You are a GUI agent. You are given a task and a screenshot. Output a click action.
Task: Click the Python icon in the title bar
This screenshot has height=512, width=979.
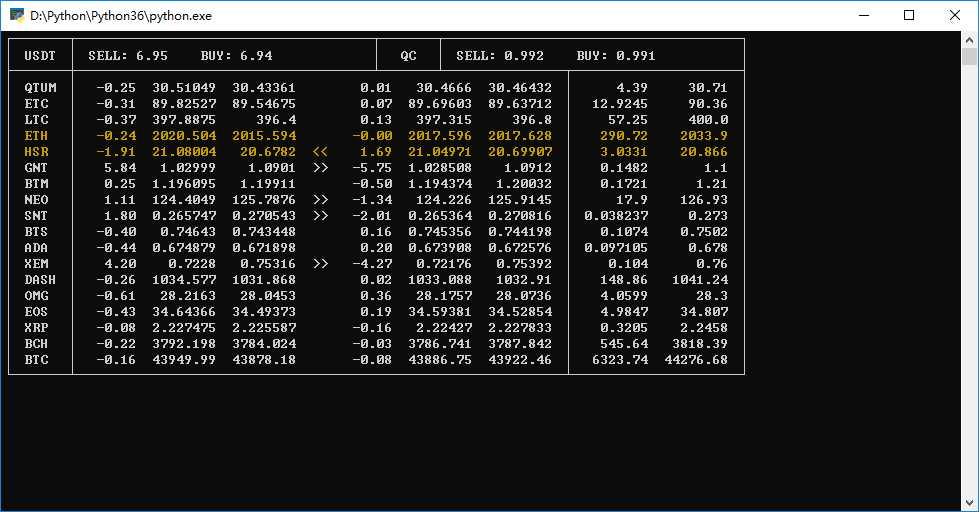click(17, 15)
